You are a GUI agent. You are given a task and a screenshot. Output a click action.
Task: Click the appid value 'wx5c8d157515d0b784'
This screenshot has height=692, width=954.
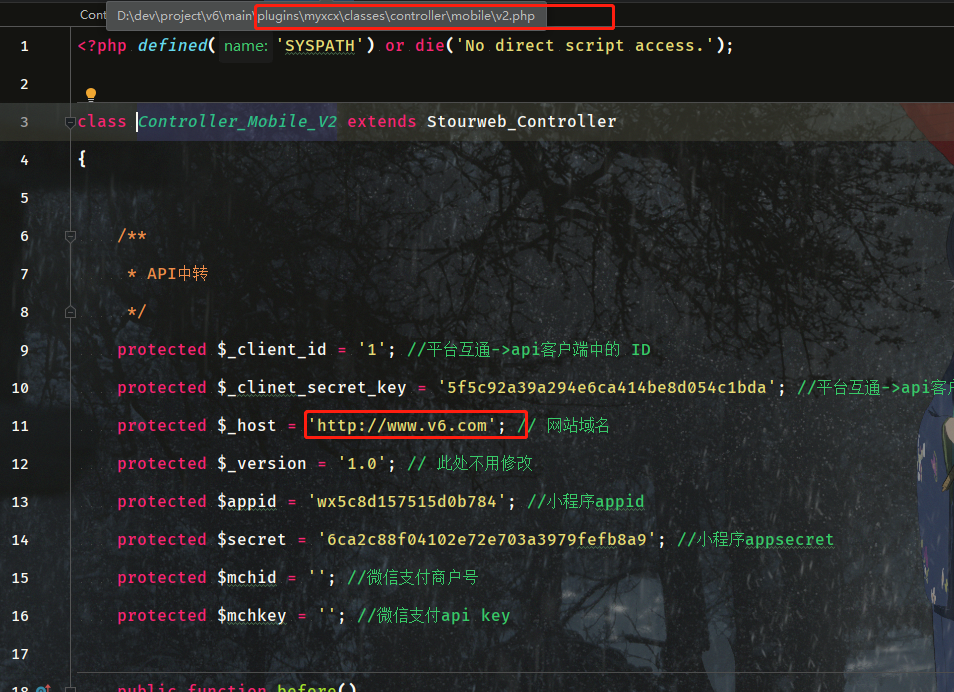pos(415,502)
